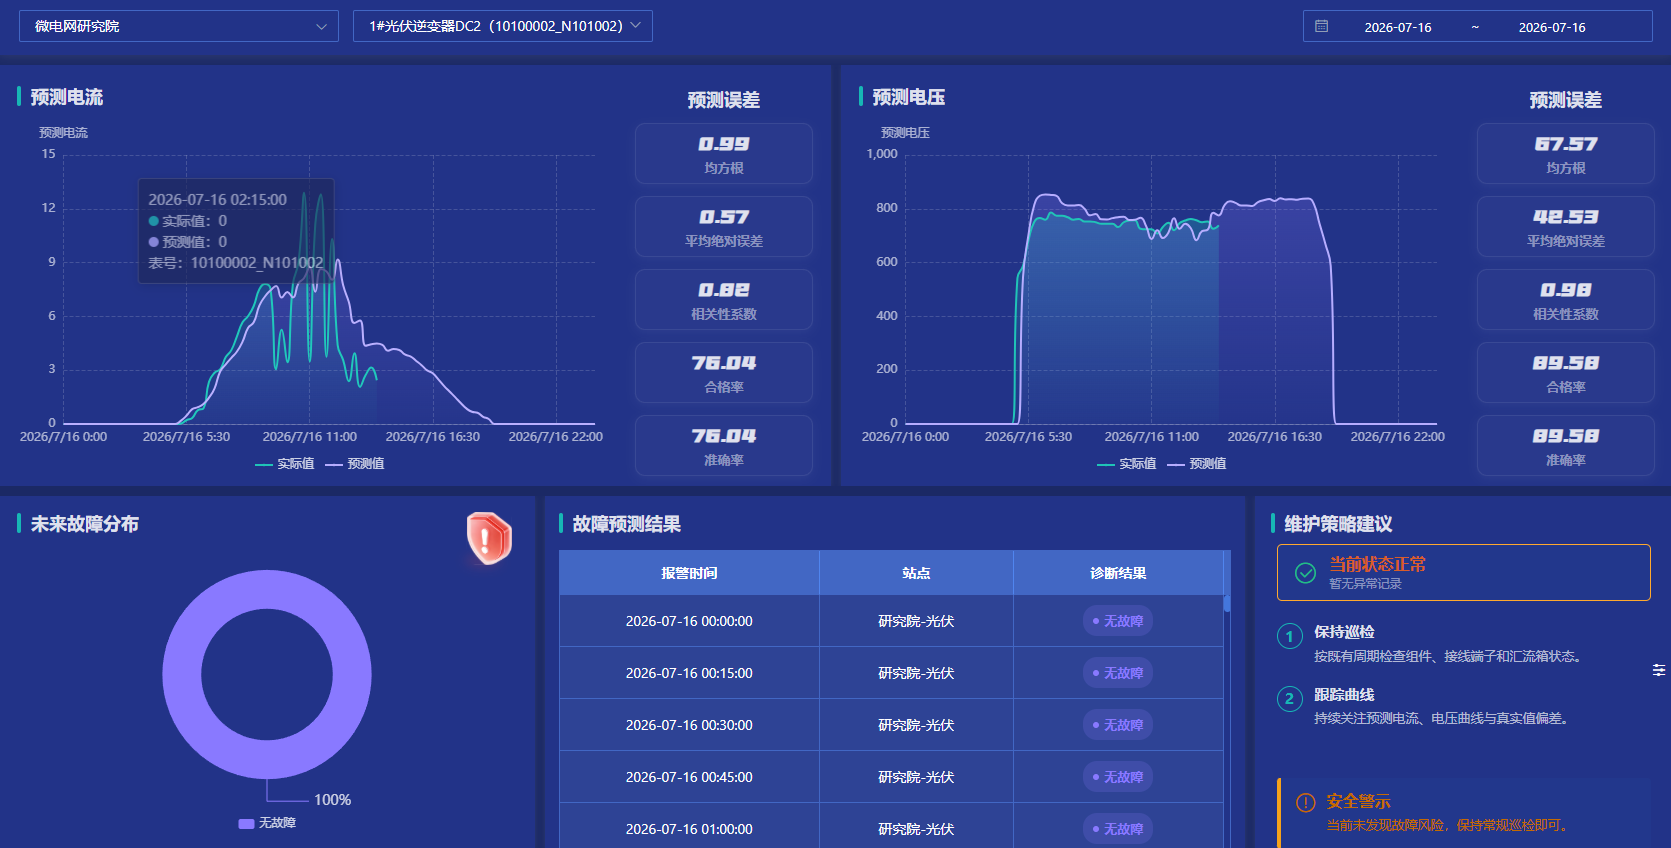Click the 故障预测结果 panel title
The image size is (1671, 848).
(627, 524)
